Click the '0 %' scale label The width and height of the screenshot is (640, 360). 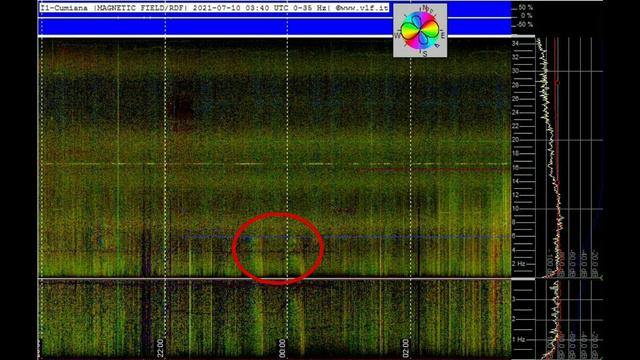(x=527, y=16)
